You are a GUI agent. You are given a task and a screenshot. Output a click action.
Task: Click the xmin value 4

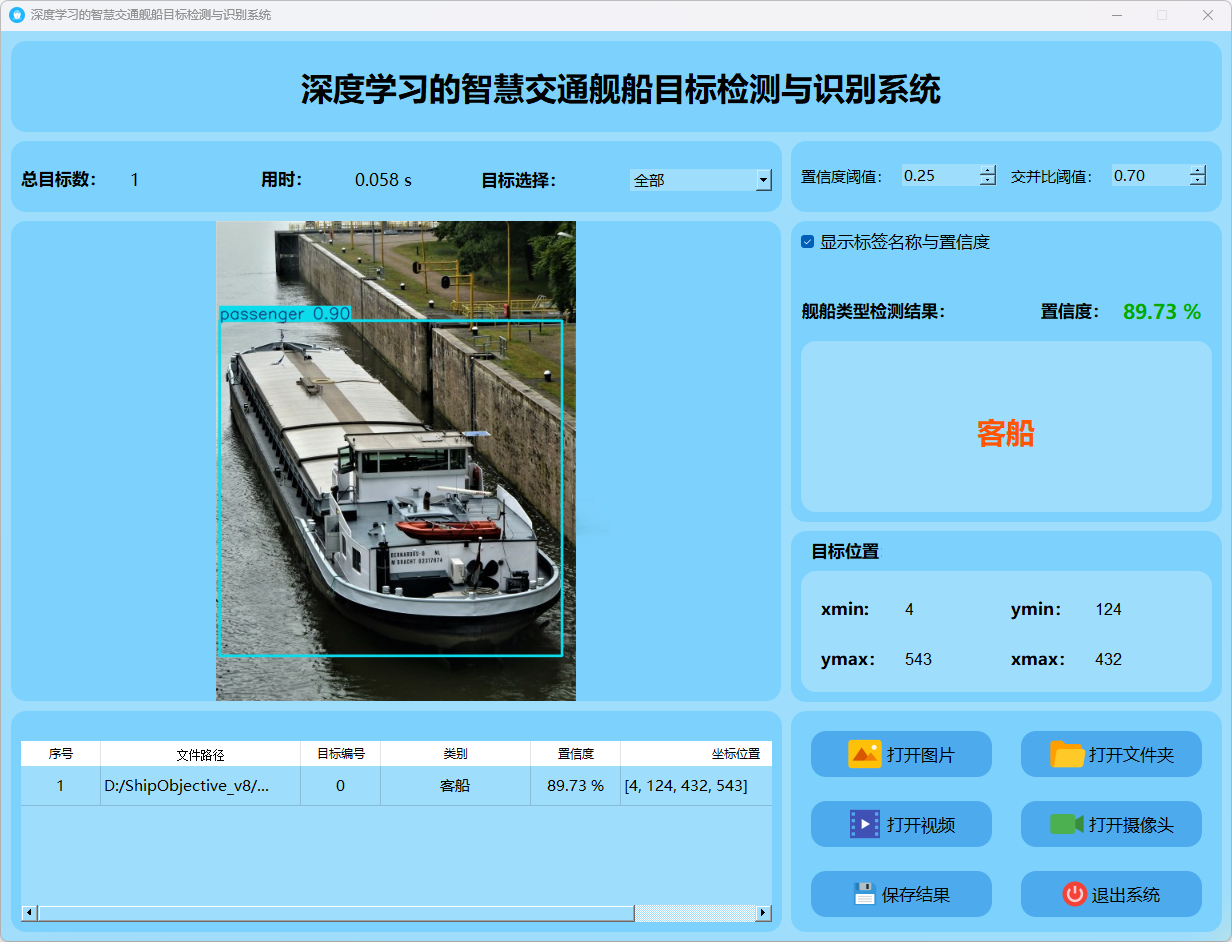tap(909, 609)
